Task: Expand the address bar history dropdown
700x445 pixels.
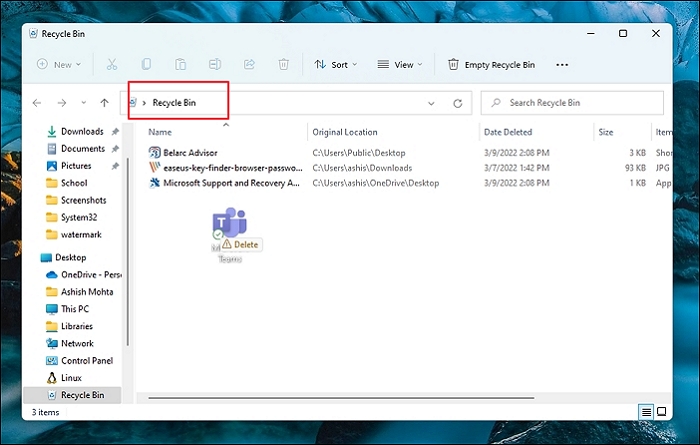Action: pos(431,103)
